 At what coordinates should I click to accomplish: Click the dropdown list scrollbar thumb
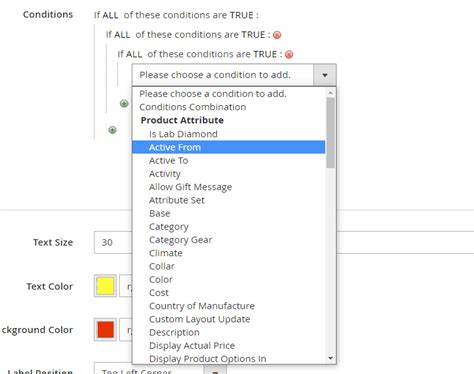(330, 133)
